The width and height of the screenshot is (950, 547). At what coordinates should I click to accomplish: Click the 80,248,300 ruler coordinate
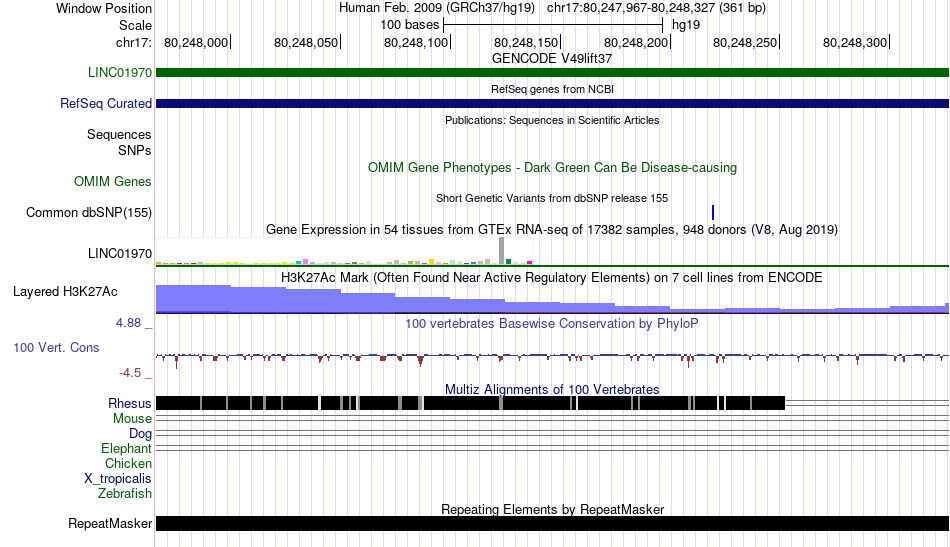coord(855,42)
